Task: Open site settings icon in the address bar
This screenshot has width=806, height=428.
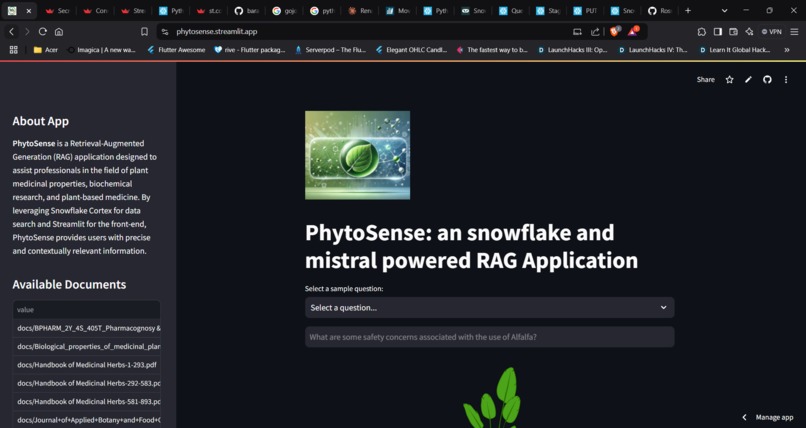Action: pos(164,32)
